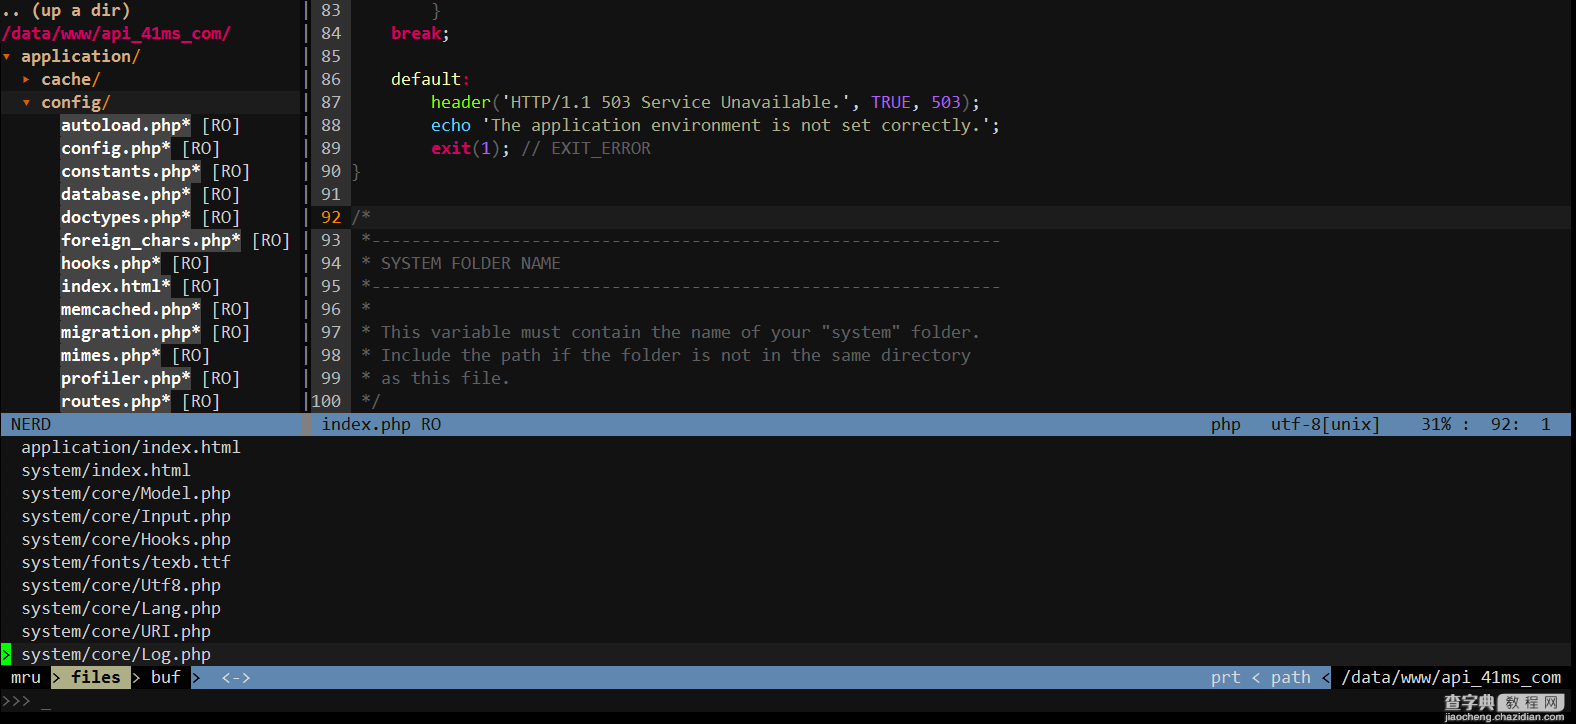Screen dimensions: 1576x724
Task: Select system/core/Hooks.php result
Action: (126, 540)
